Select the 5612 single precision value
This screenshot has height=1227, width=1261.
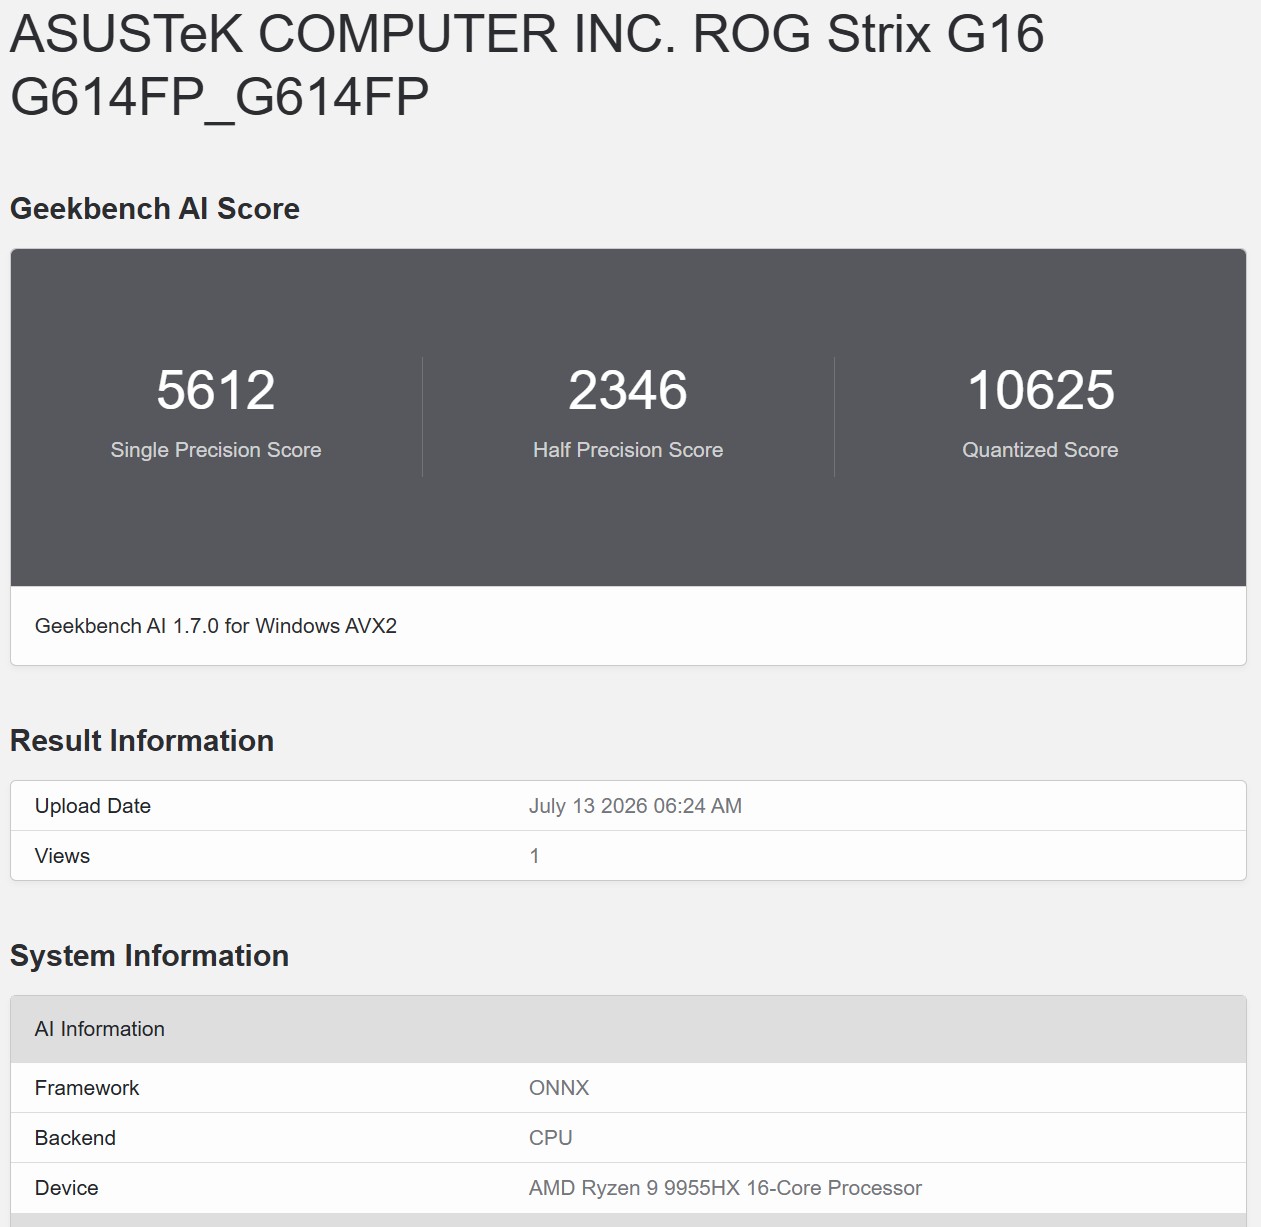click(216, 390)
